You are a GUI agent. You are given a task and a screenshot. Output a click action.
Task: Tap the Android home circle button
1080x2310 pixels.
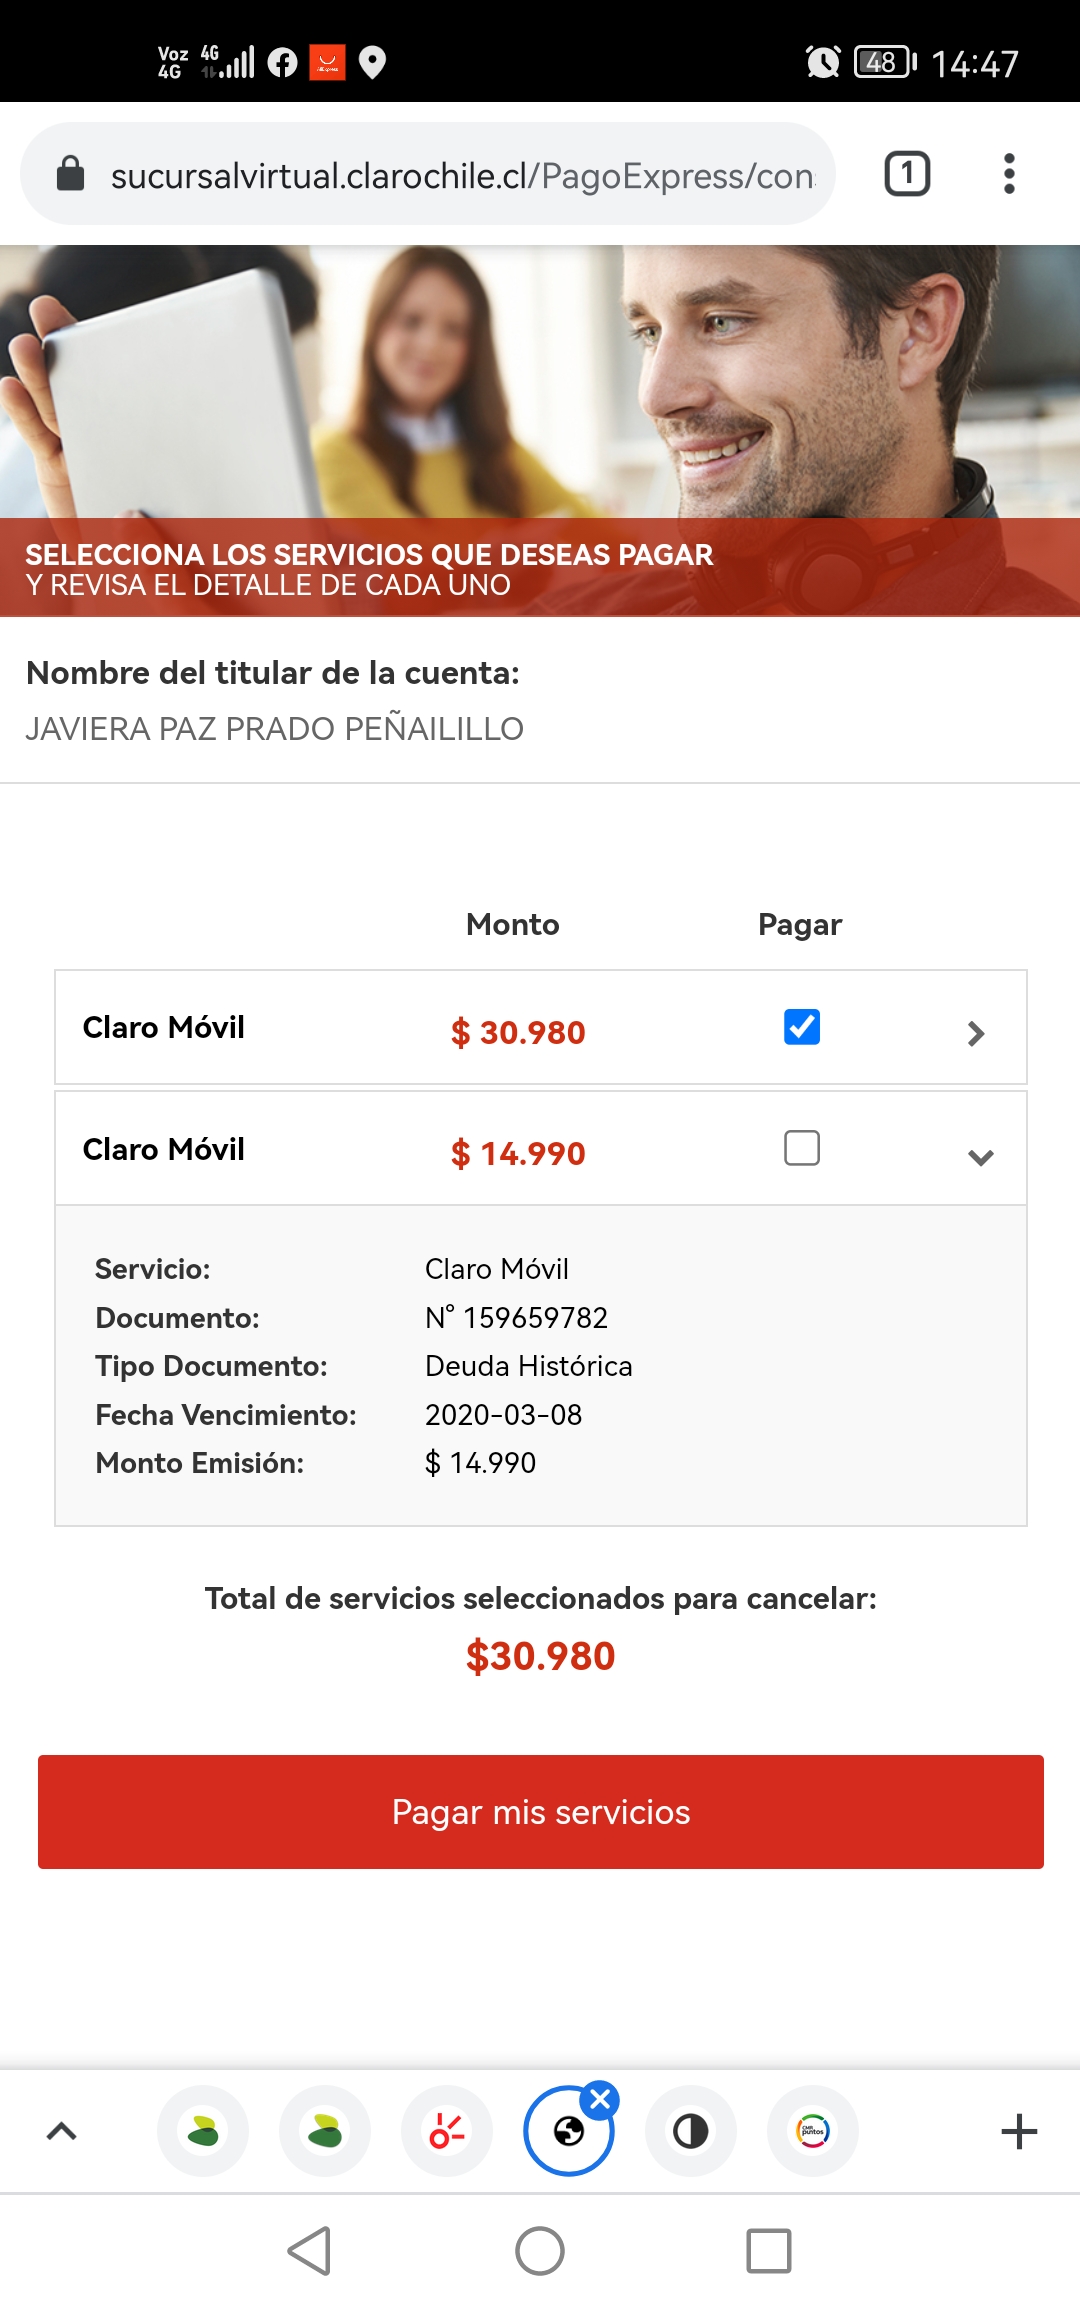click(x=540, y=2251)
